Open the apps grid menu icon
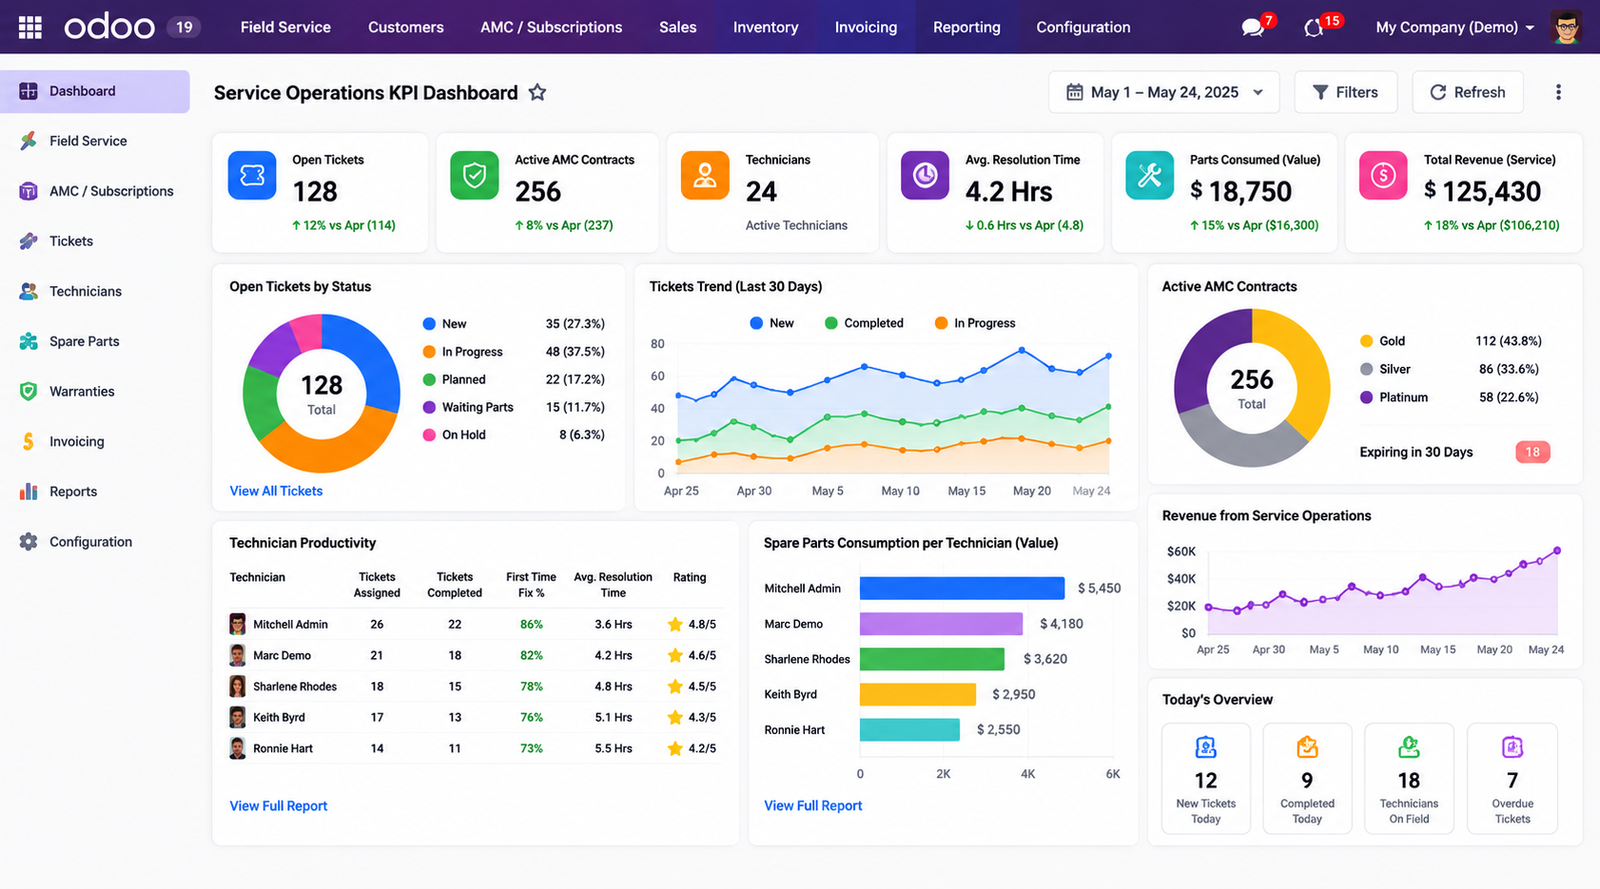The height and width of the screenshot is (889, 1600). point(30,27)
